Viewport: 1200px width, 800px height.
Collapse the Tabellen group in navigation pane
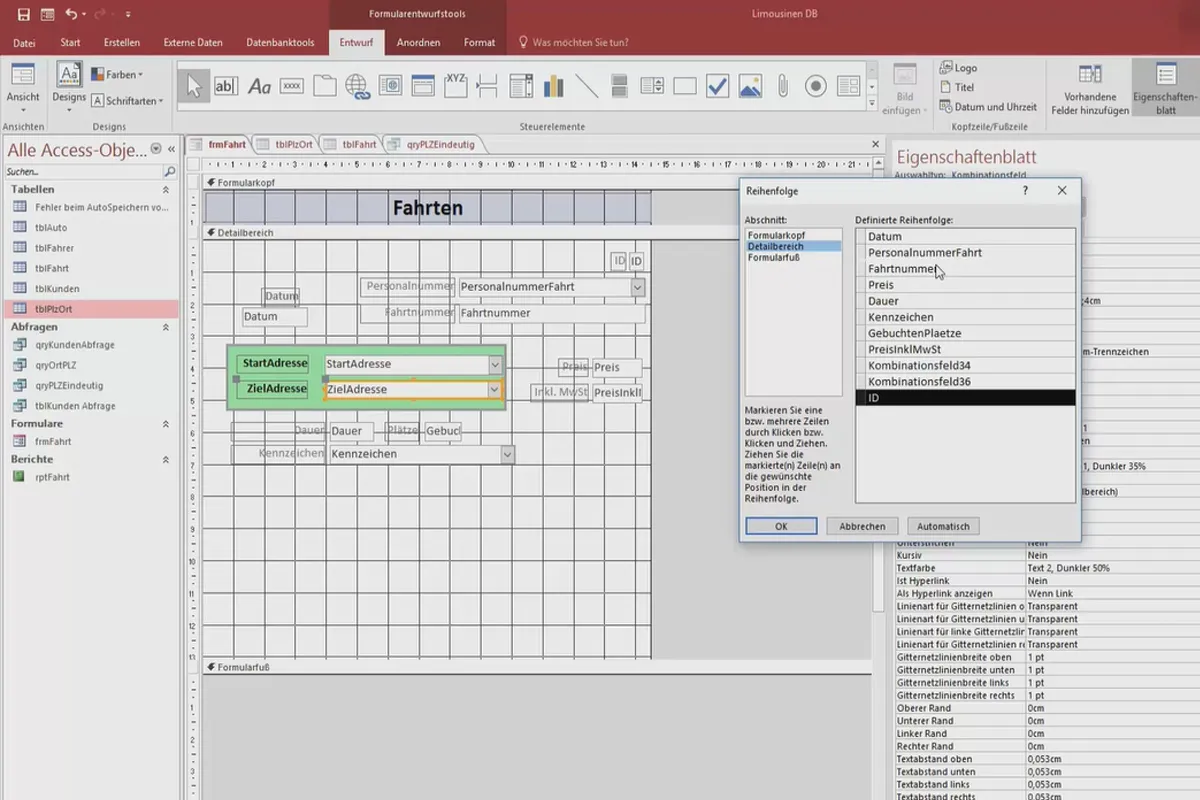coord(166,189)
